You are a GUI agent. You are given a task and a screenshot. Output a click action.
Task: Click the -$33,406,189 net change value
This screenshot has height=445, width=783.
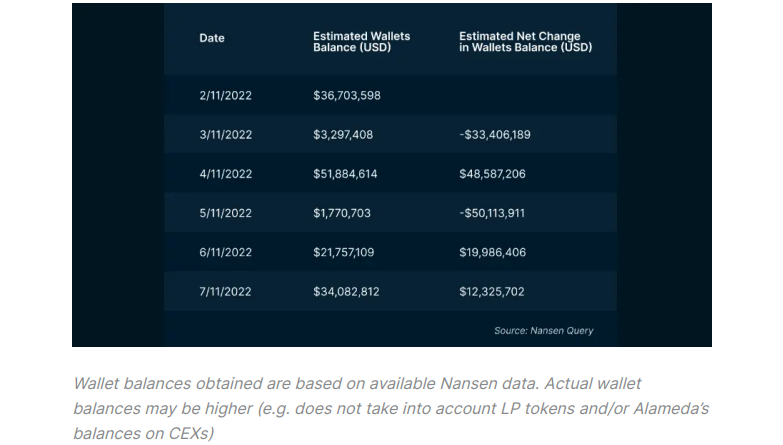coord(494,135)
